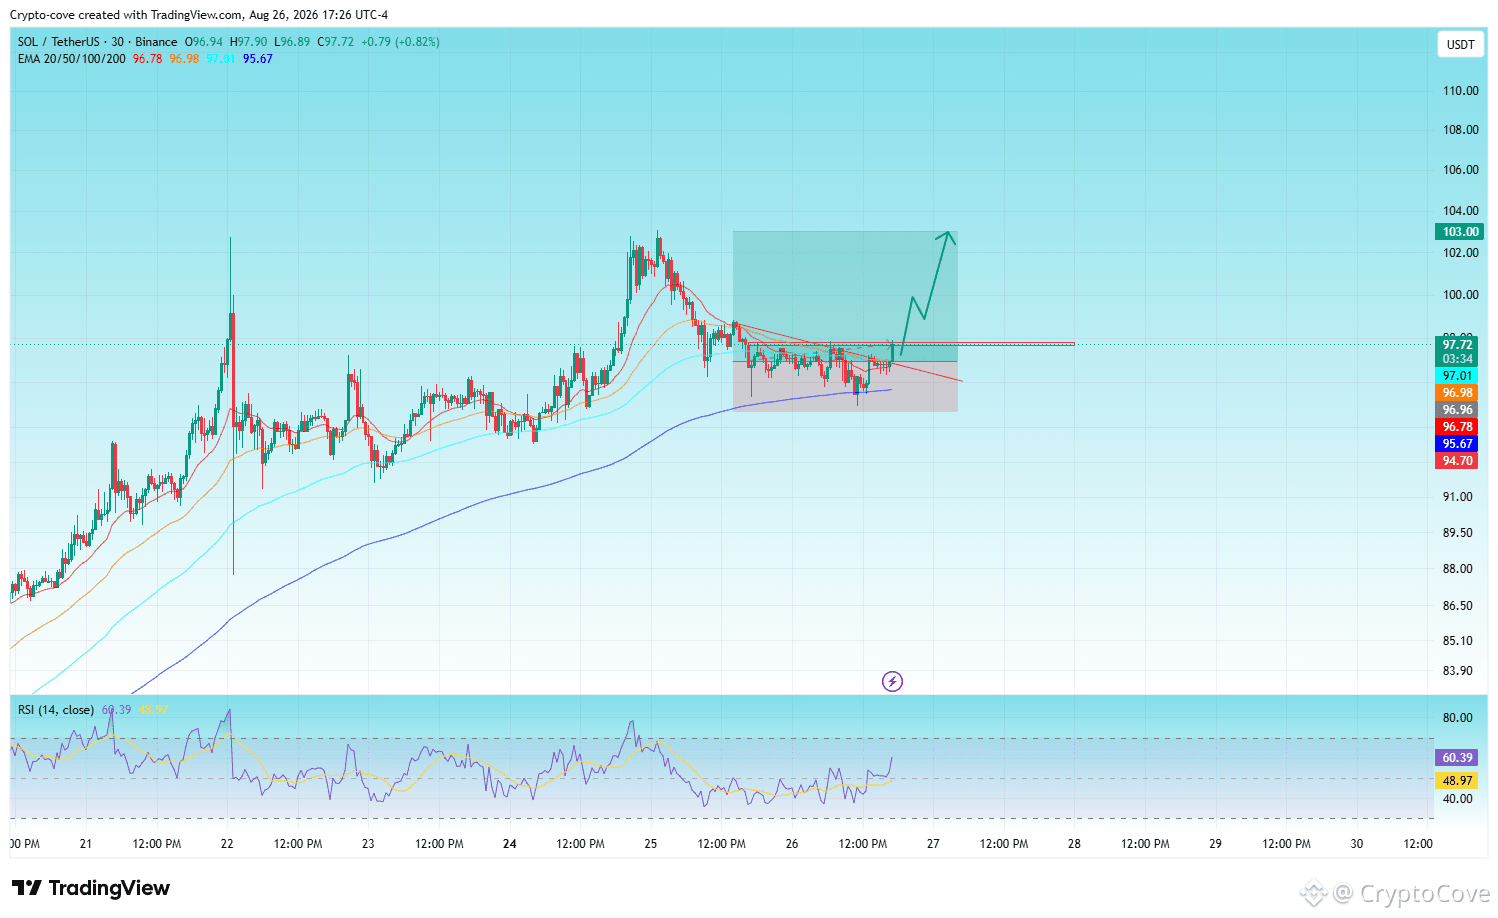Viewport: 1498px width, 918px height.
Task: Click date 28 on the time axis
Action: pos(1074,844)
